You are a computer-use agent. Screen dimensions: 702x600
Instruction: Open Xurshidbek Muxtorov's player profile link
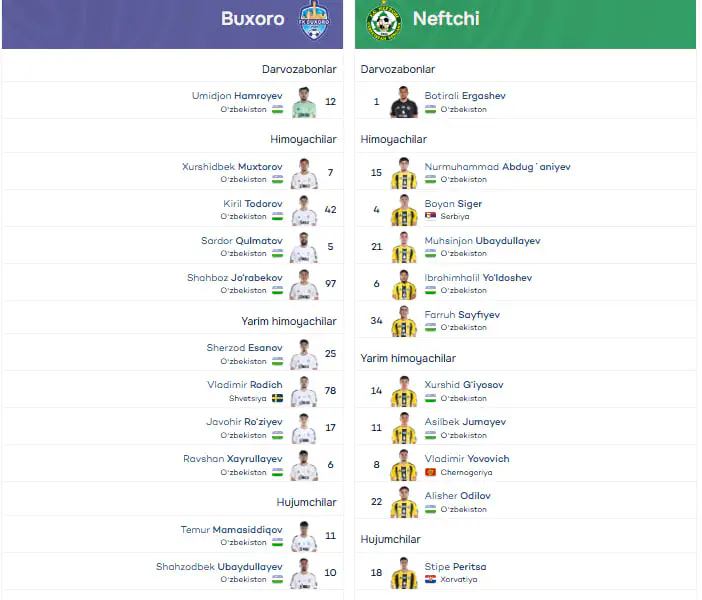pos(232,167)
